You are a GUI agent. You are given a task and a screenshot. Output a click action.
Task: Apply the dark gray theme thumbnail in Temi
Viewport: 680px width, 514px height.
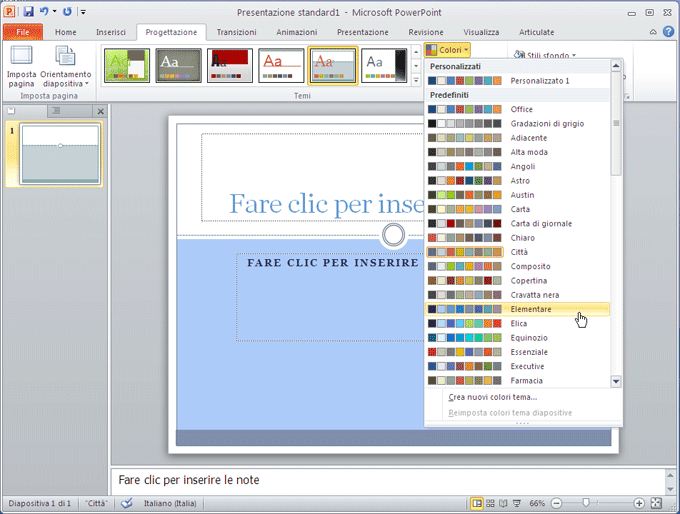178,65
